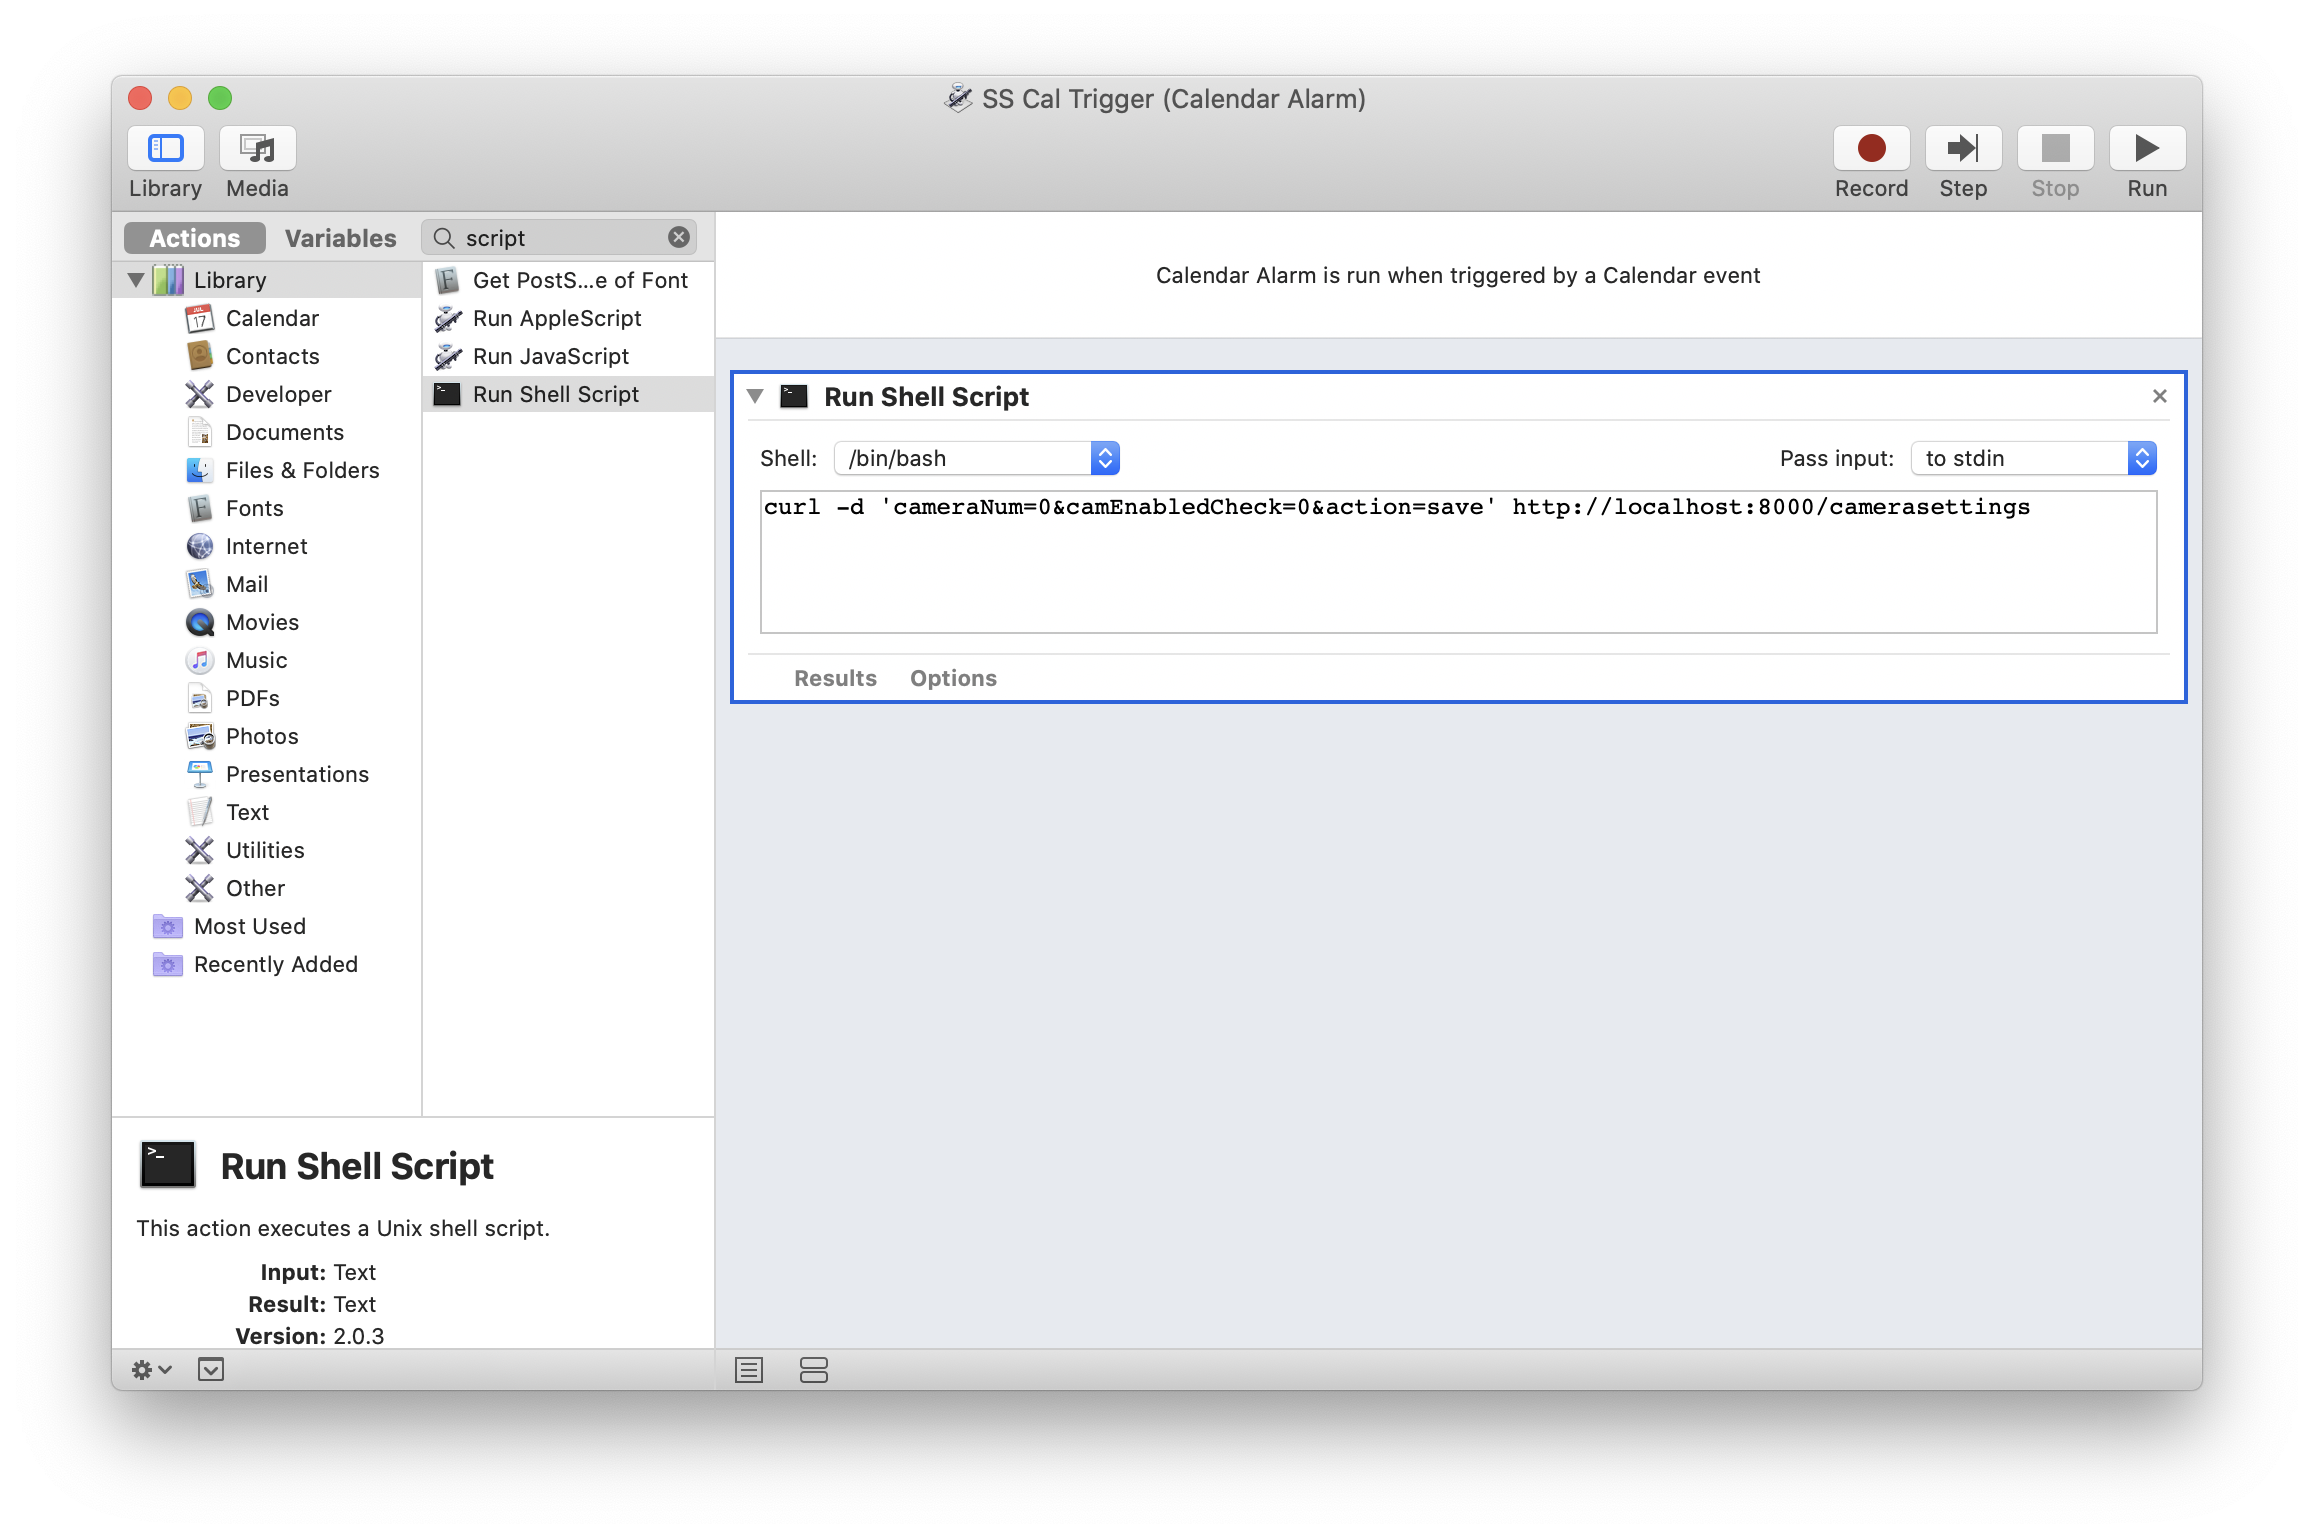Switch to the Variables tab

coord(340,238)
